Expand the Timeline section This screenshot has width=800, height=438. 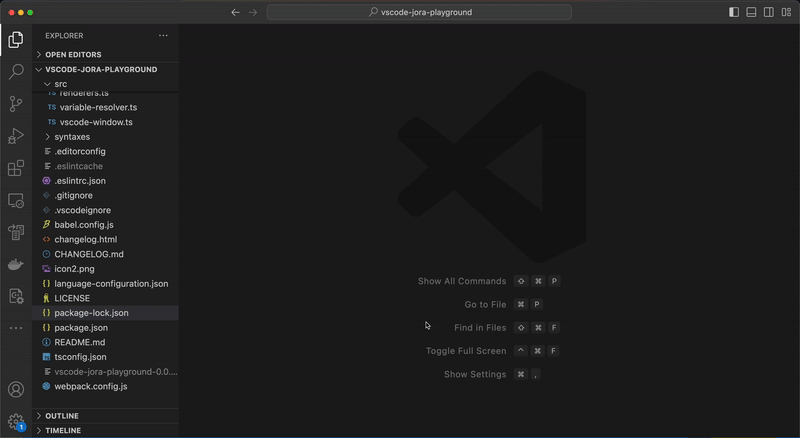[x=106, y=430]
